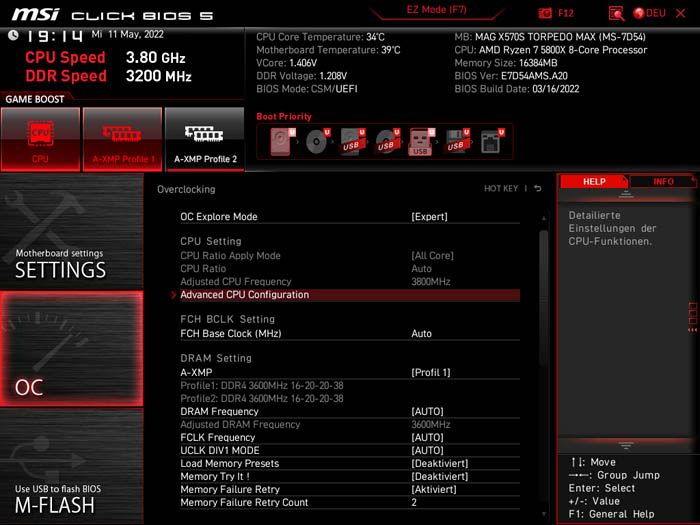This screenshot has width=700, height=525.
Task: Click 'CPU Core Temperature: 34°C' reading
Action: pos(320,37)
